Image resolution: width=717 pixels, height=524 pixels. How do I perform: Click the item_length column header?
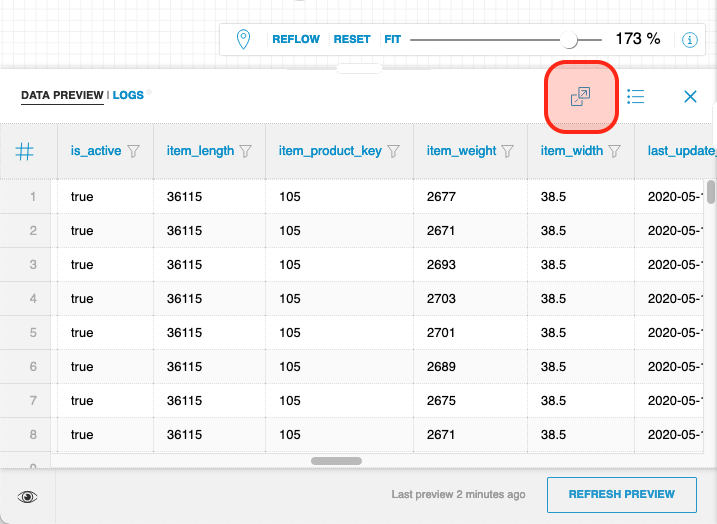[x=200, y=151]
